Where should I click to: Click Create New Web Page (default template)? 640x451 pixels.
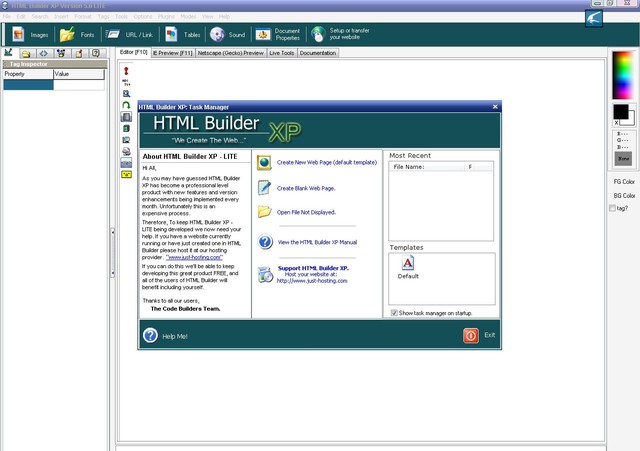[x=327, y=162]
